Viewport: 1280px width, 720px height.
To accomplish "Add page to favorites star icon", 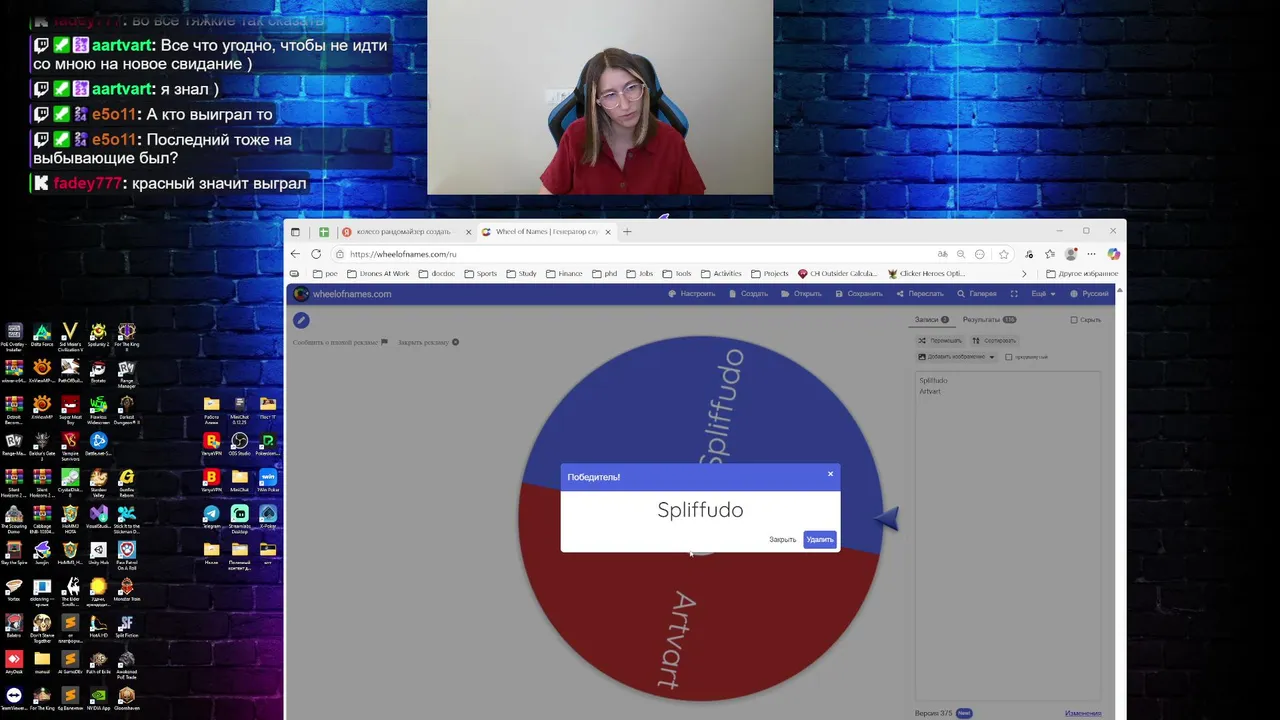I will (x=1003, y=254).
